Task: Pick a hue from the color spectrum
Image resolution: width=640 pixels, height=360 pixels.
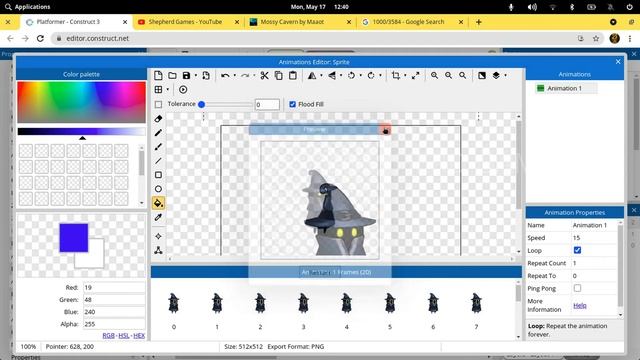Action: 81,102
